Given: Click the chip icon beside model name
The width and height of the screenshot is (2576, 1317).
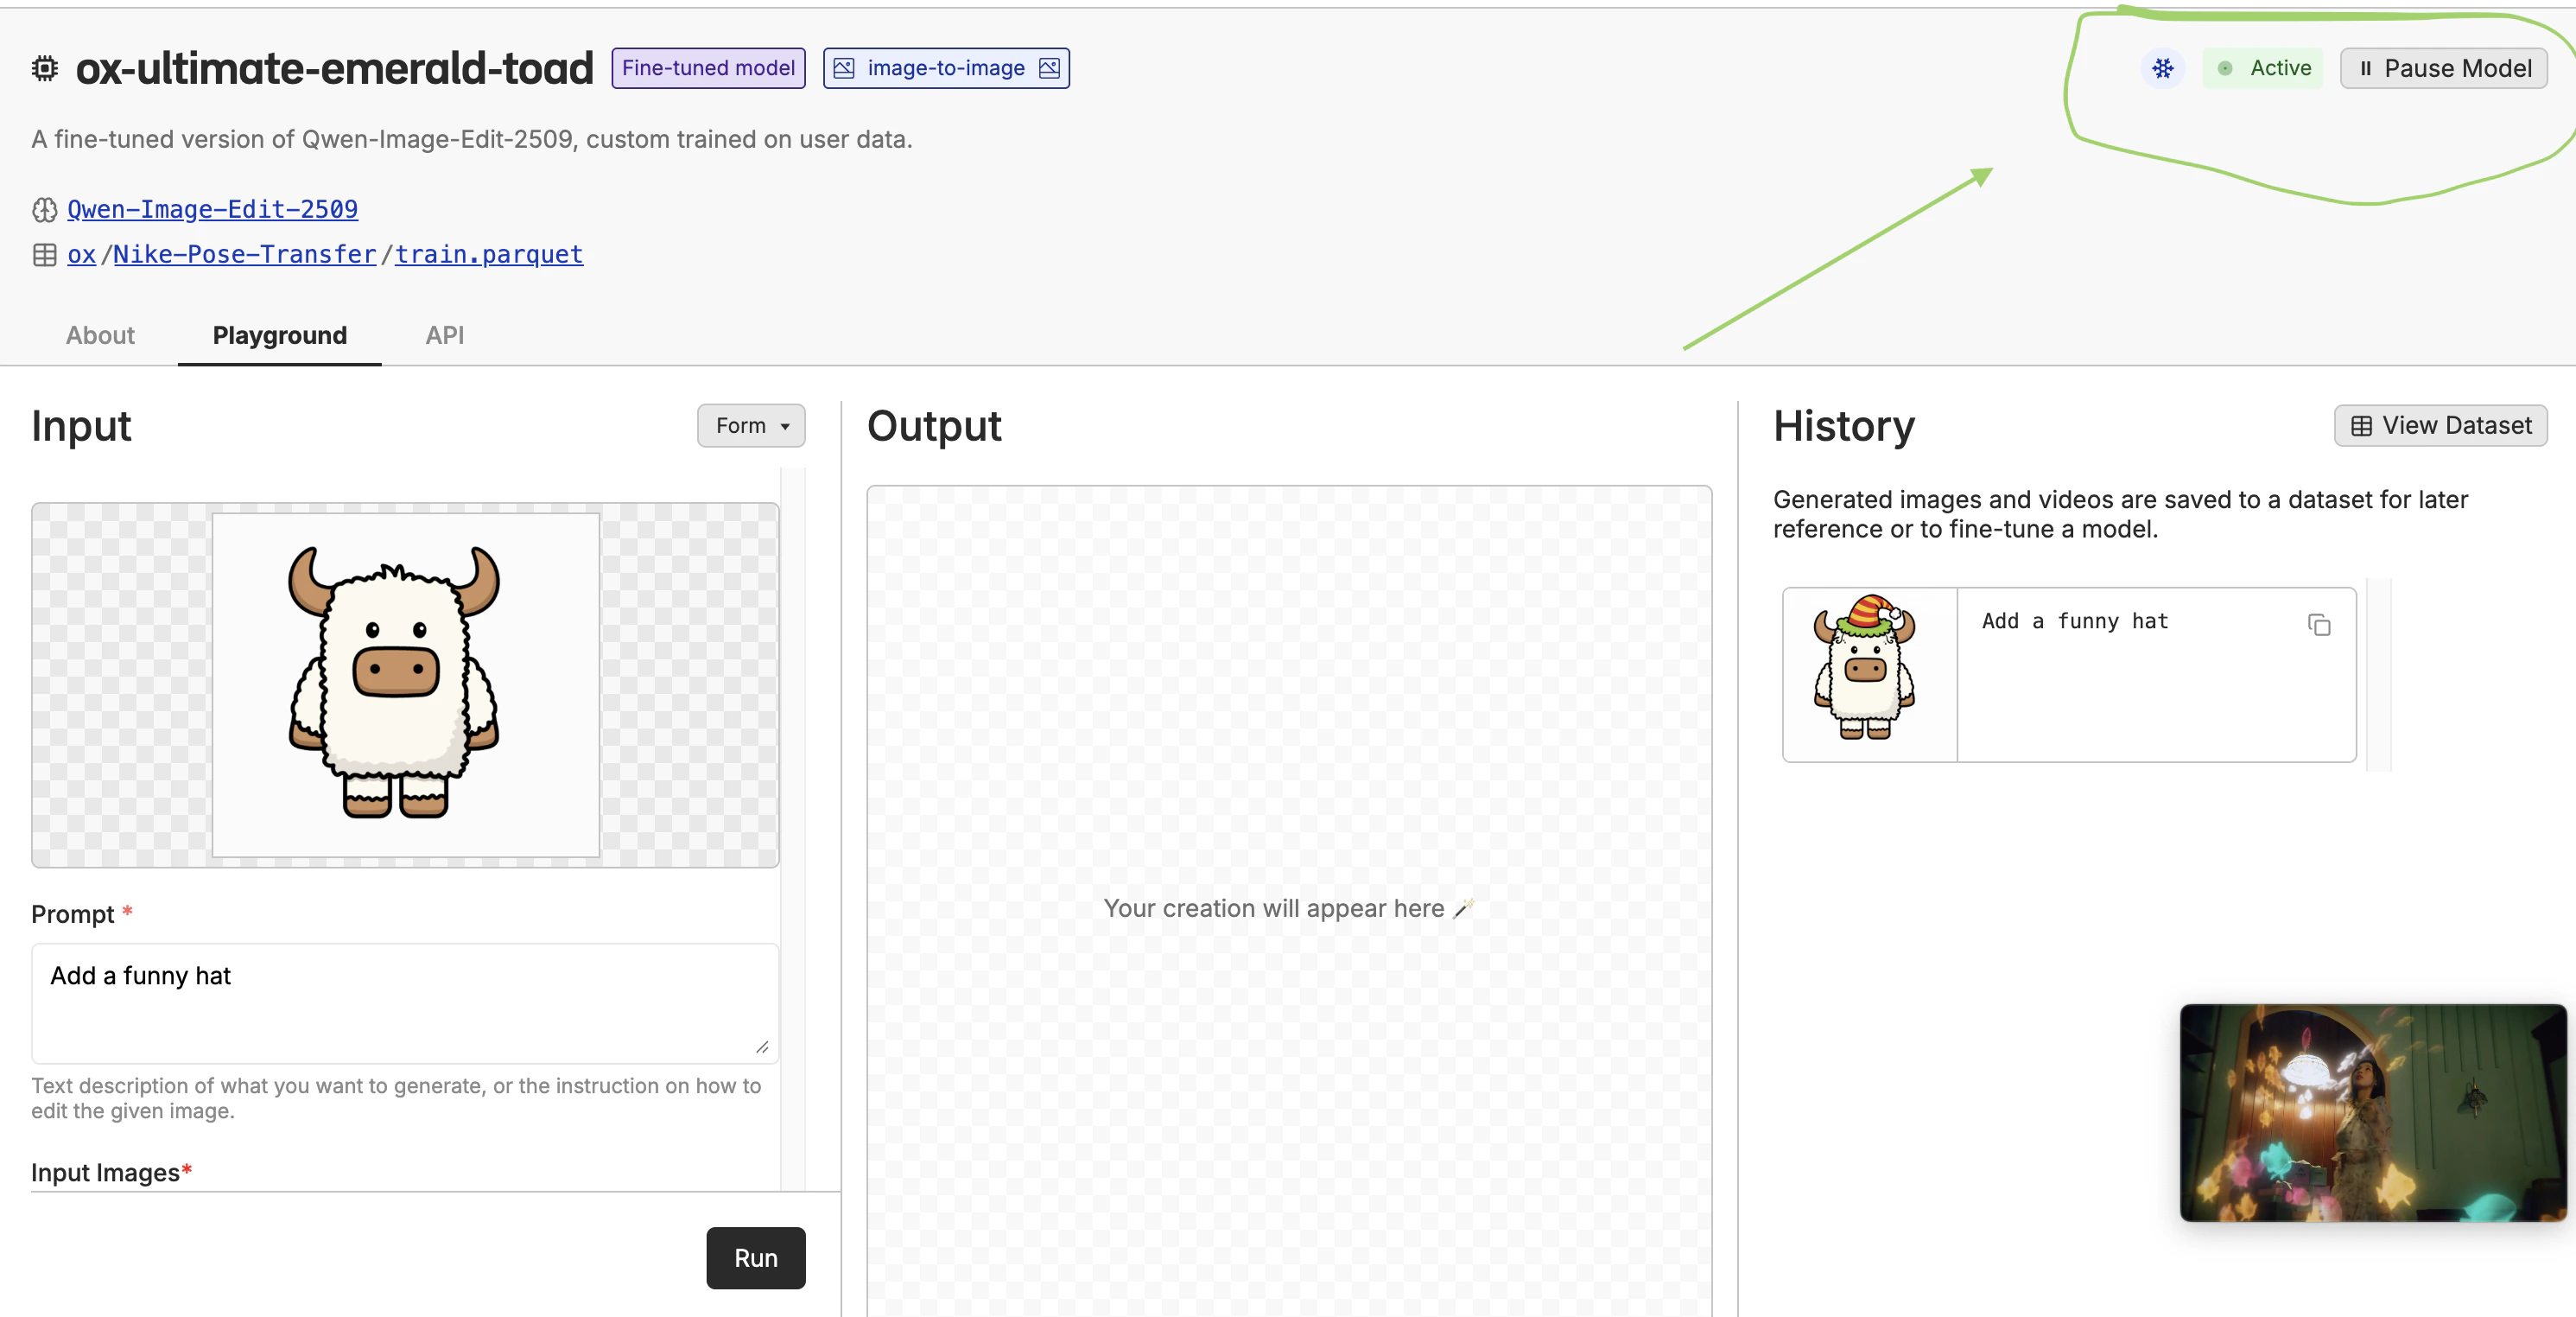Looking at the screenshot, I should tap(45, 68).
